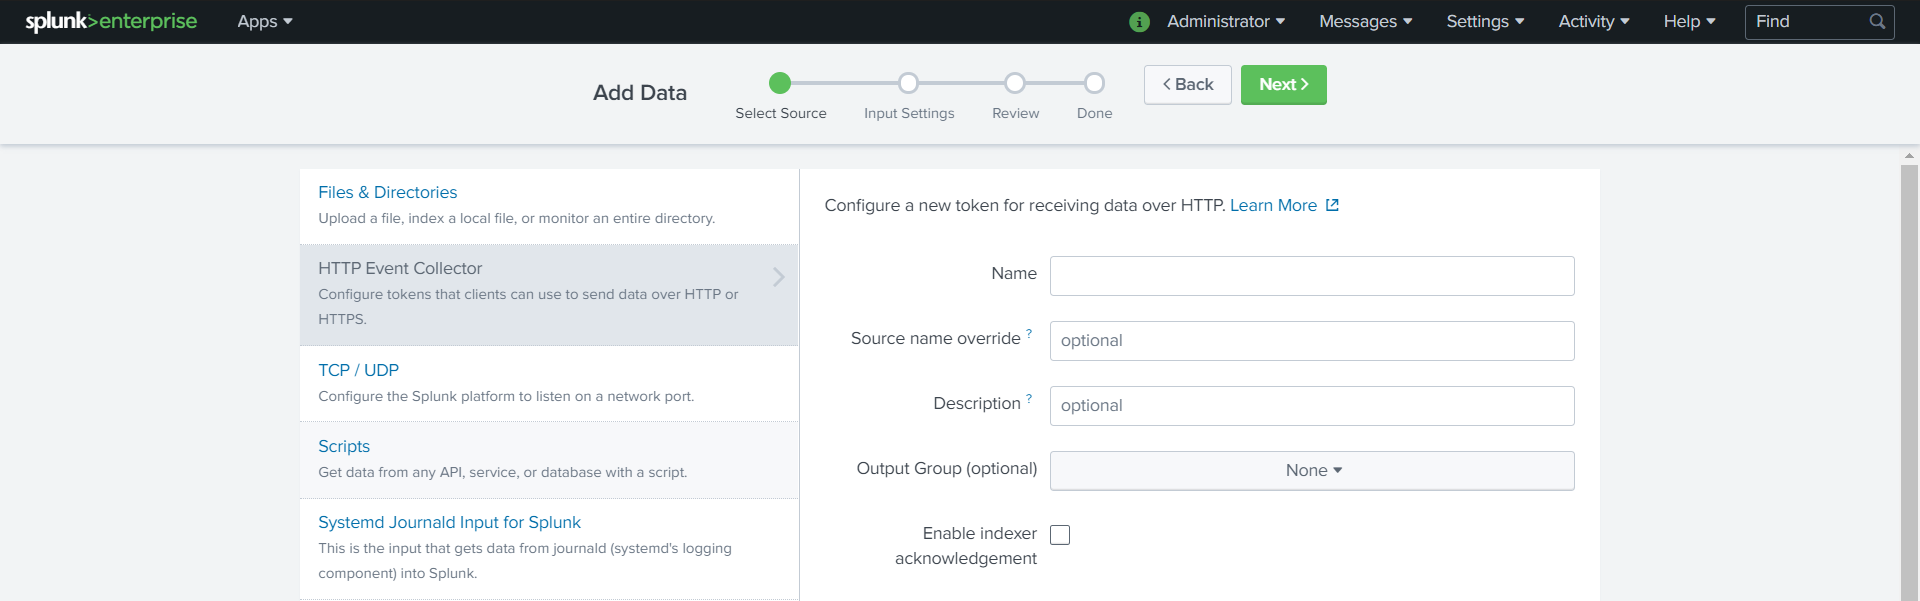The width and height of the screenshot is (1920, 601).
Task: Open the Settings menu
Action: click(1484, 21)
